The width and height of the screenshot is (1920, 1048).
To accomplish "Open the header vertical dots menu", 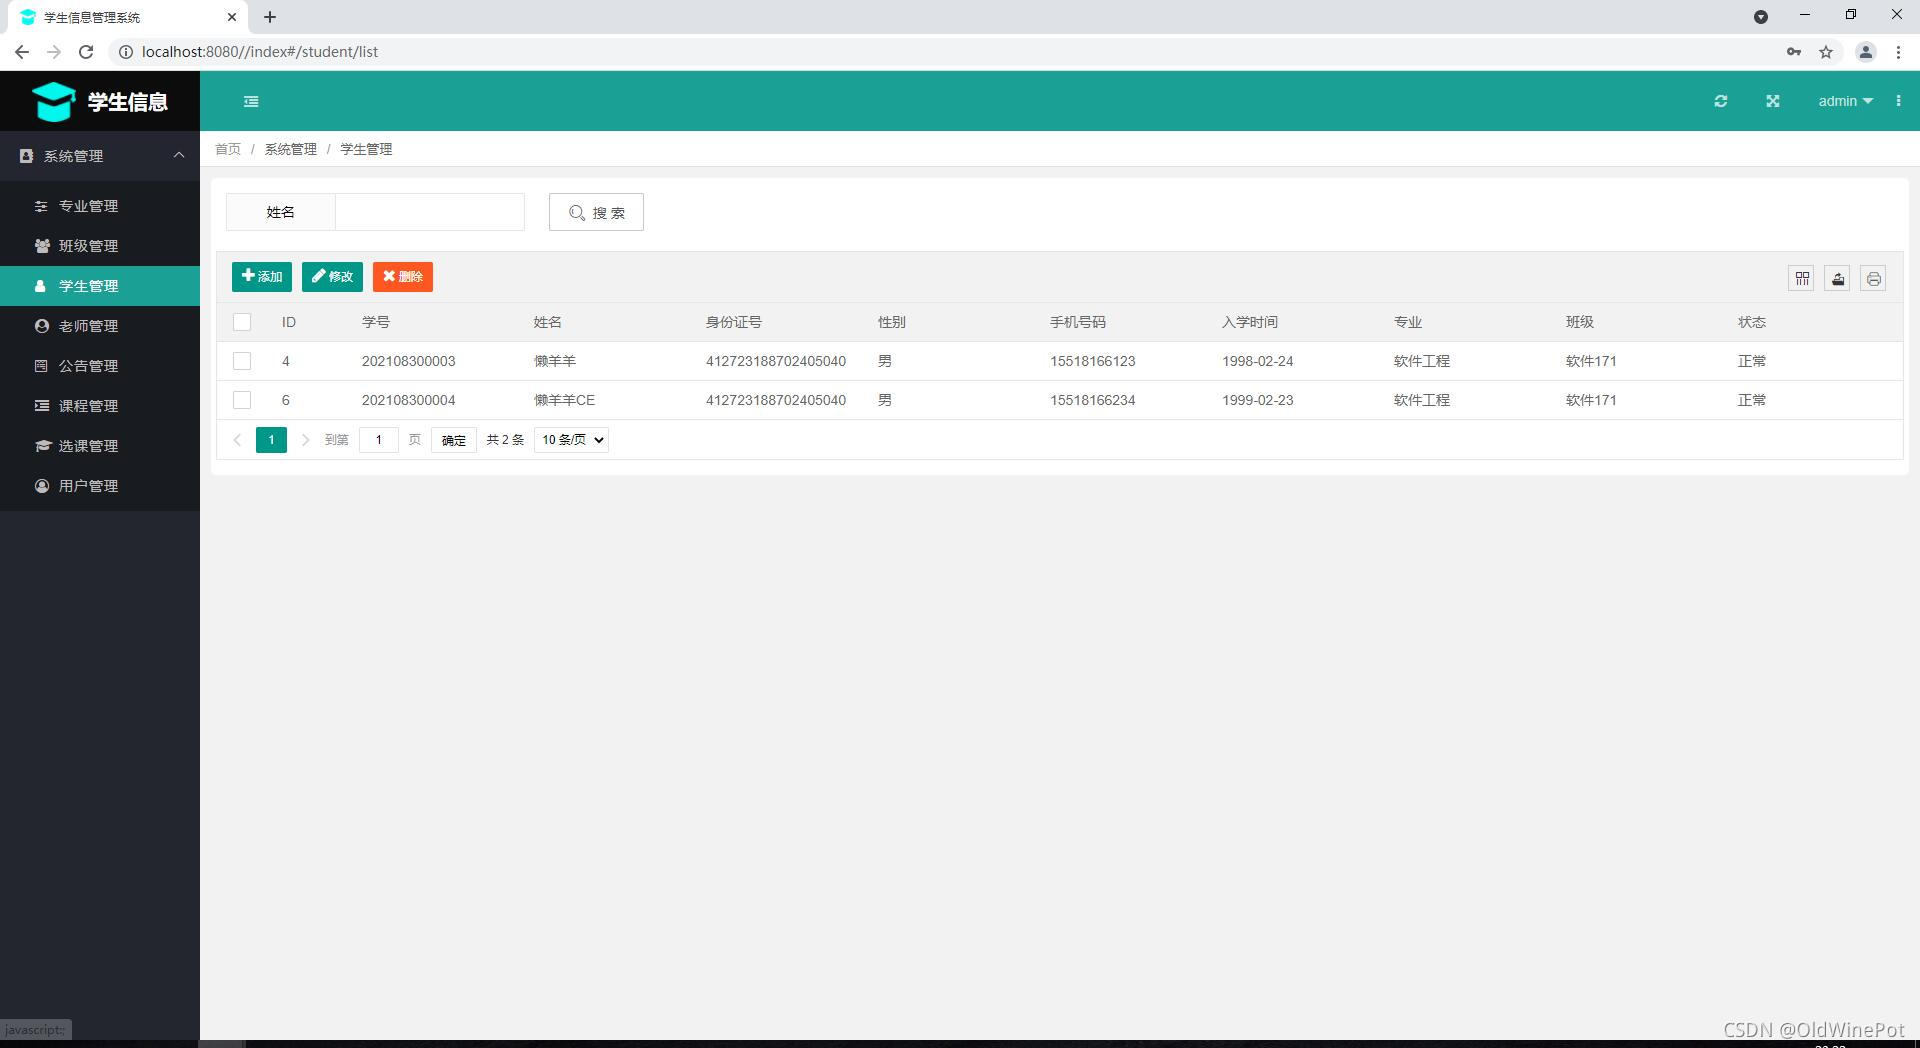I will point(1898,101).
